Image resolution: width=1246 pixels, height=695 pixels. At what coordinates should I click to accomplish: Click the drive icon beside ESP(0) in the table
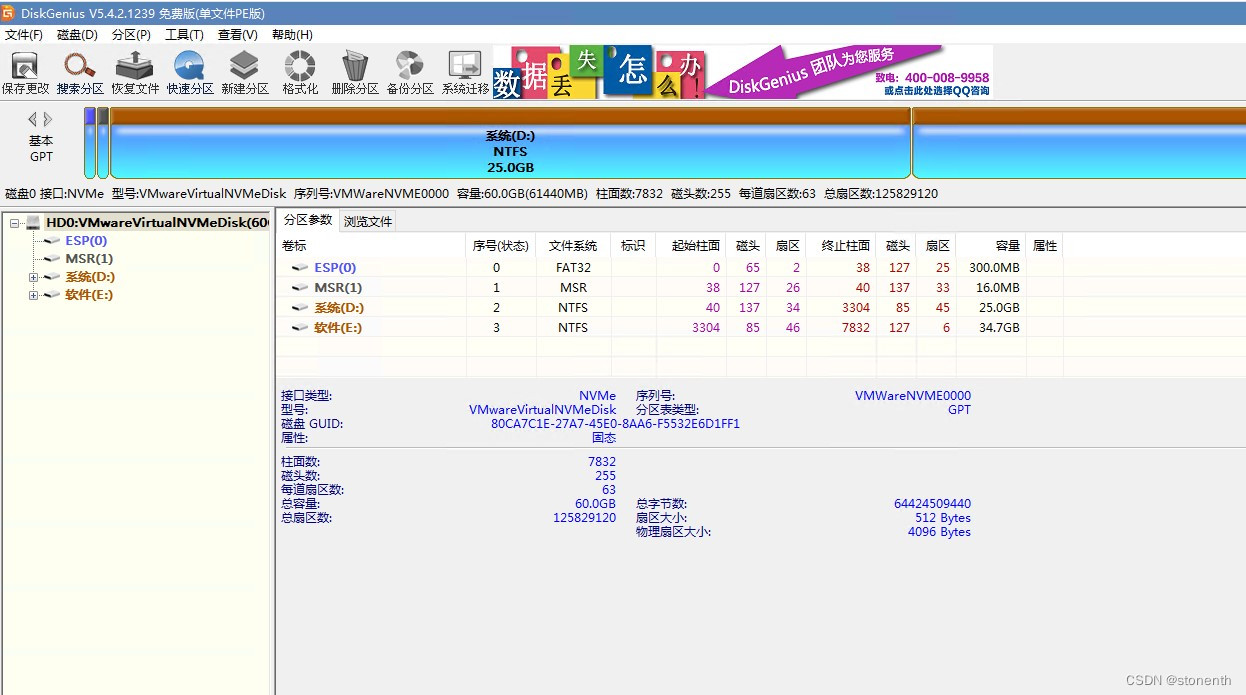click(x=300, y=268)
